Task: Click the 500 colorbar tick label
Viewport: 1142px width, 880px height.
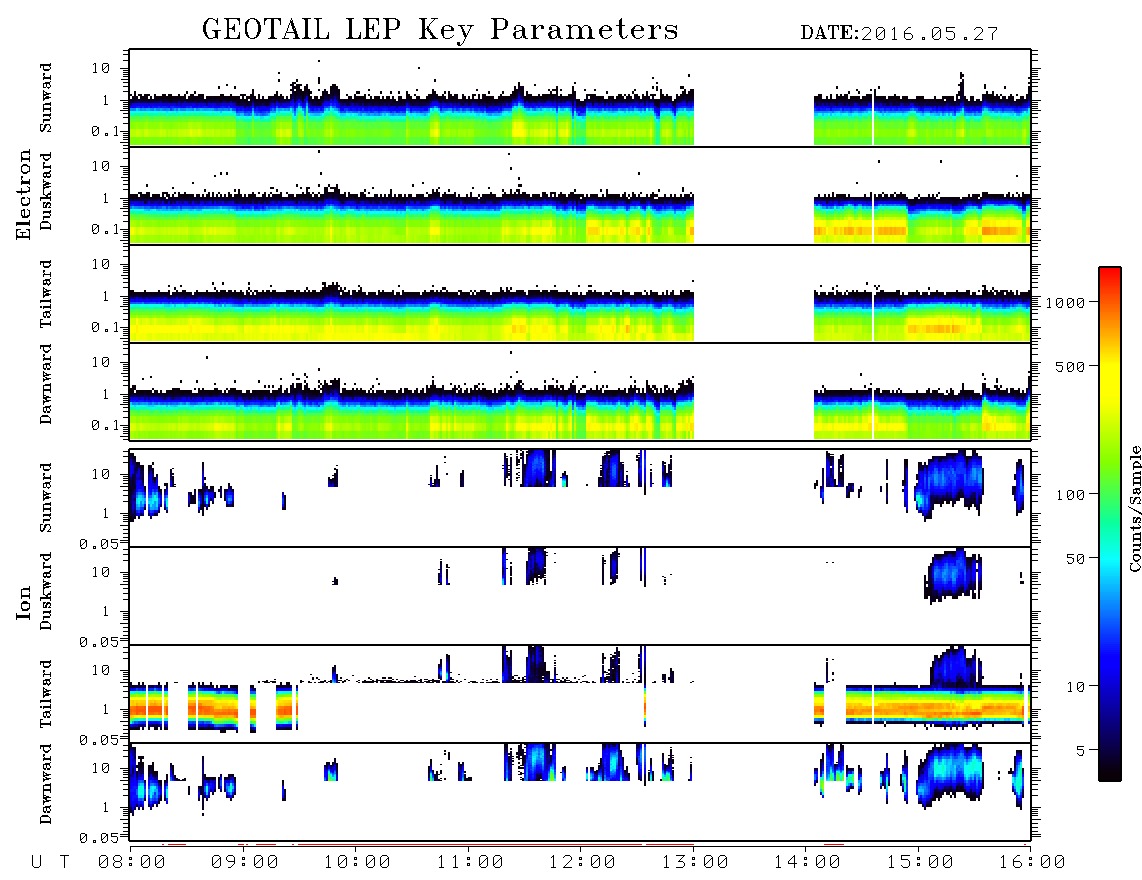Action: 1070,366
